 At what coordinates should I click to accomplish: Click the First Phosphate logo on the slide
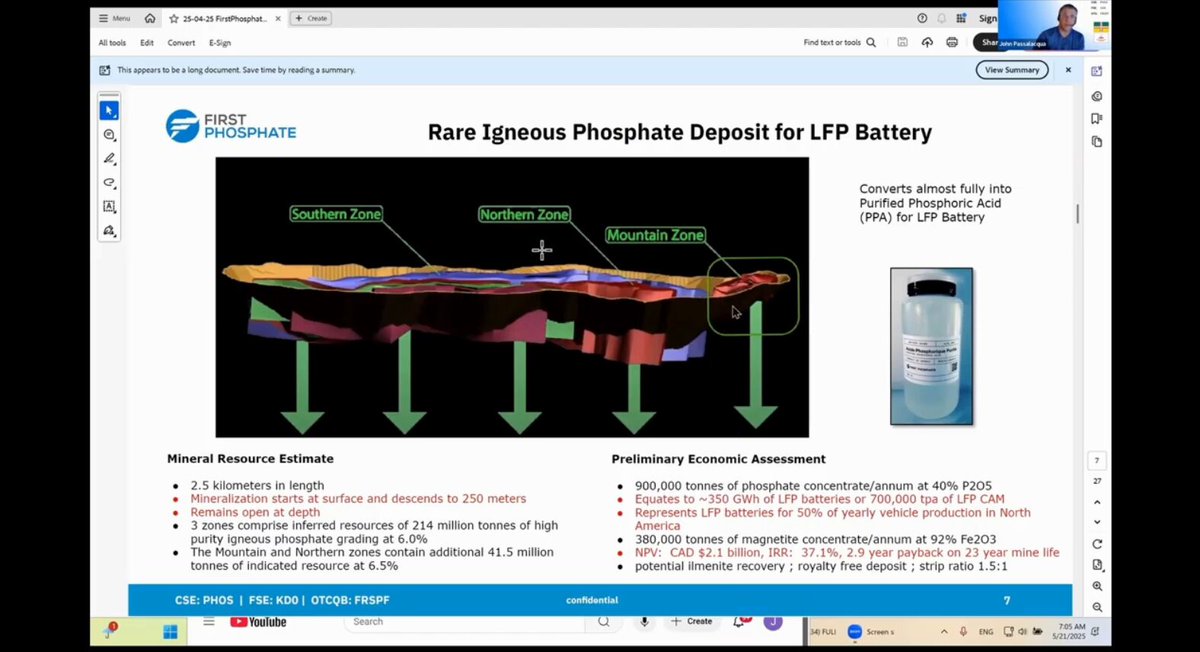click(231, 126)
